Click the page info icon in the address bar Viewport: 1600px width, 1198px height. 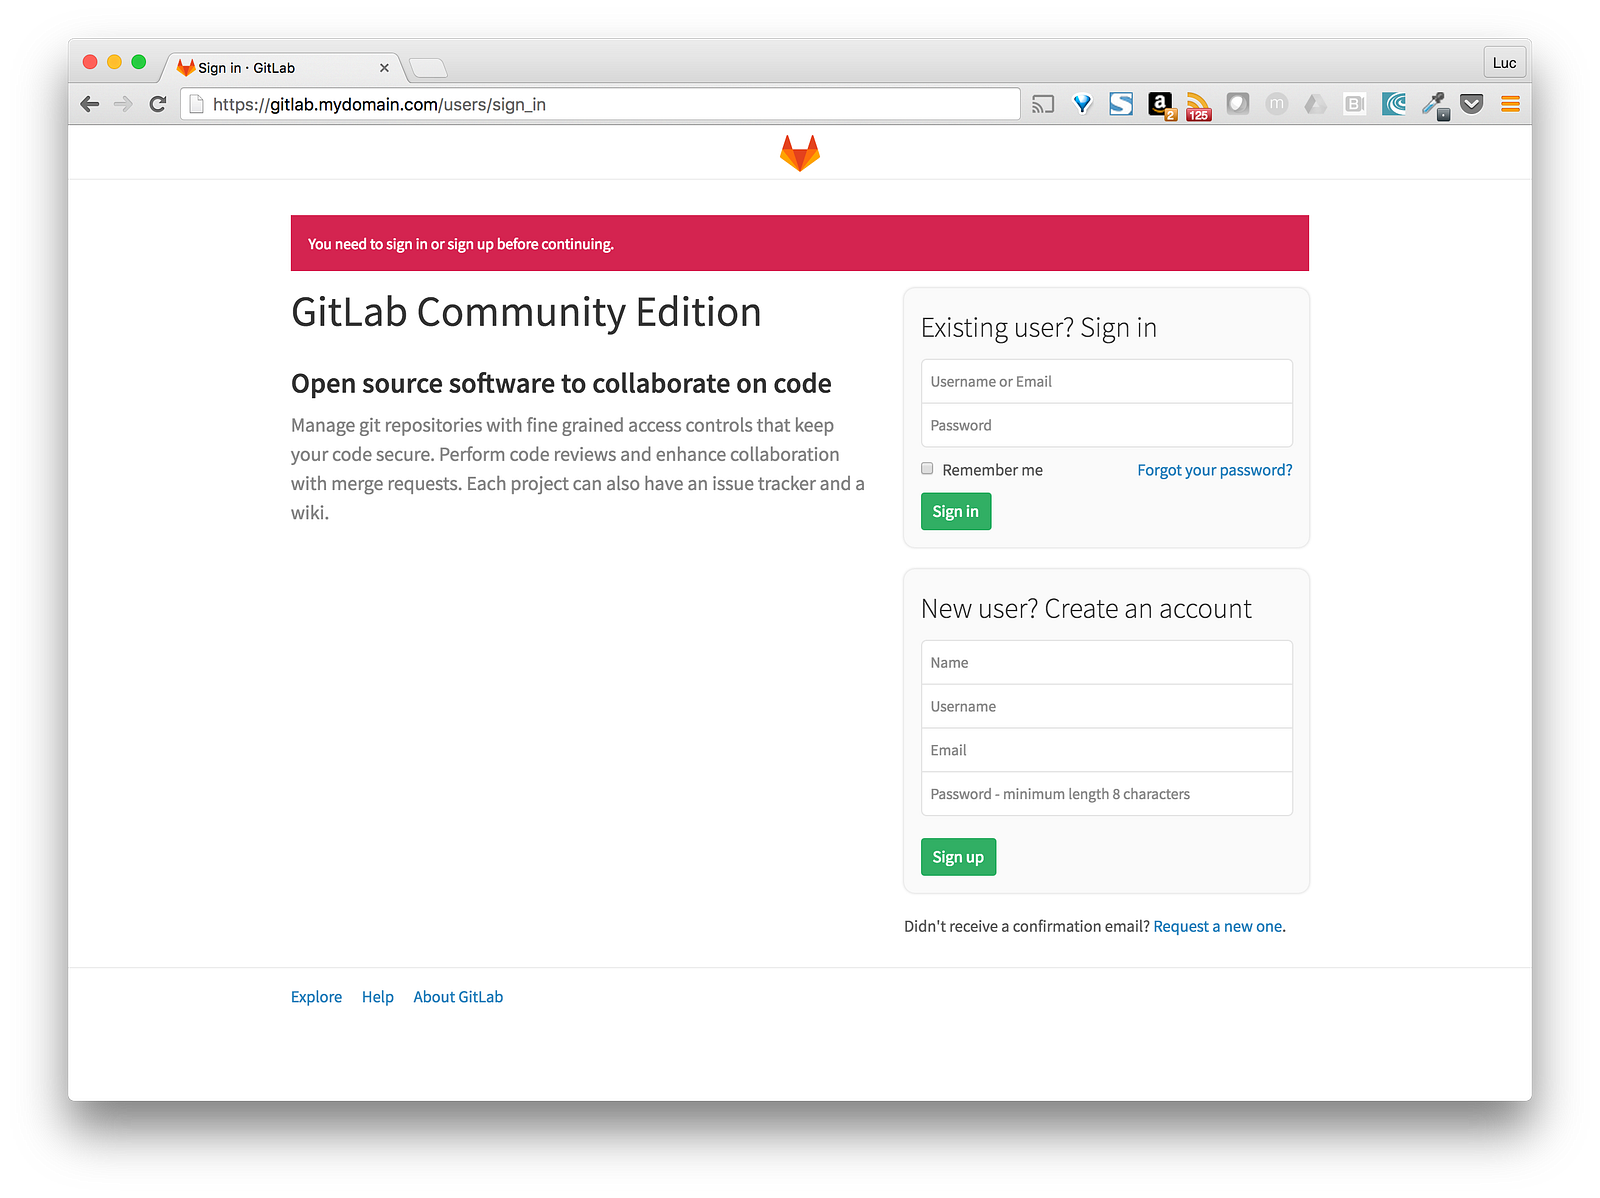(x=197, y=104)
